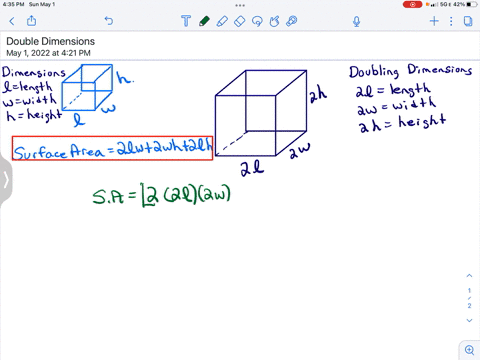Image resolution: width=480 pixels, height=360 pixels.
Task: Choose the hand gesture tool
Action: tap(274, 21)
